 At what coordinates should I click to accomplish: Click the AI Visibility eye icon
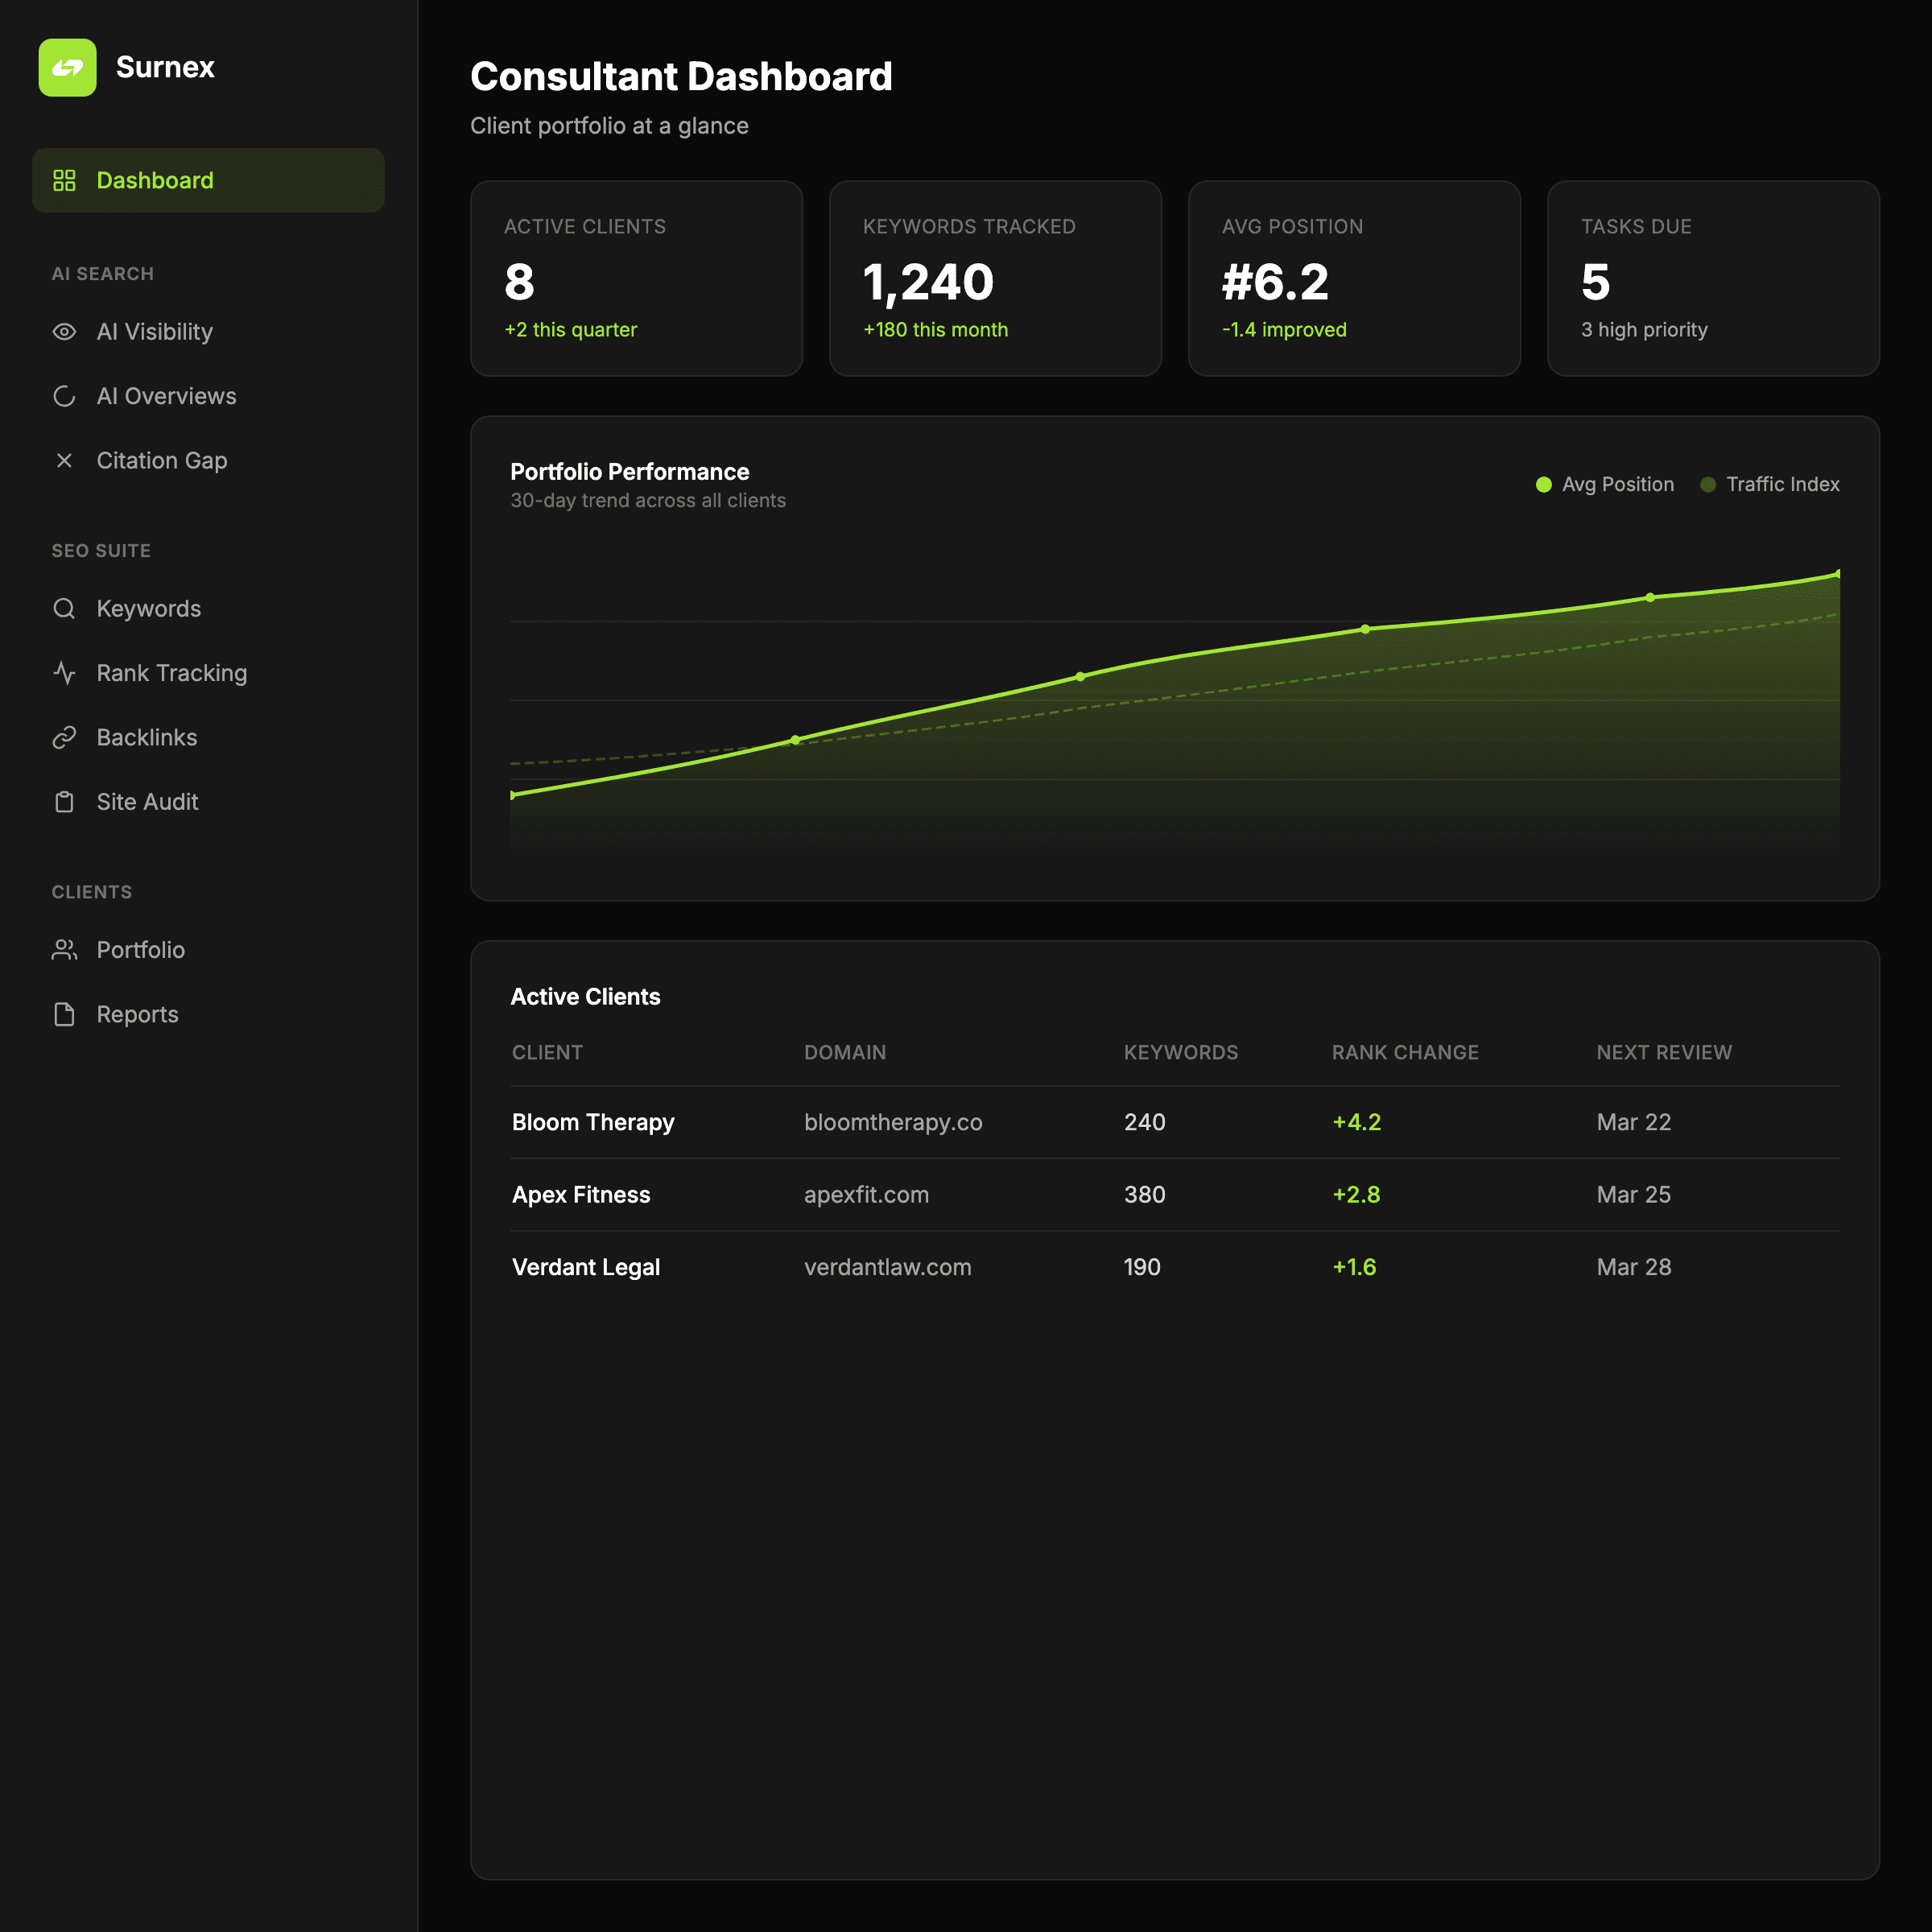click(64, 332)
